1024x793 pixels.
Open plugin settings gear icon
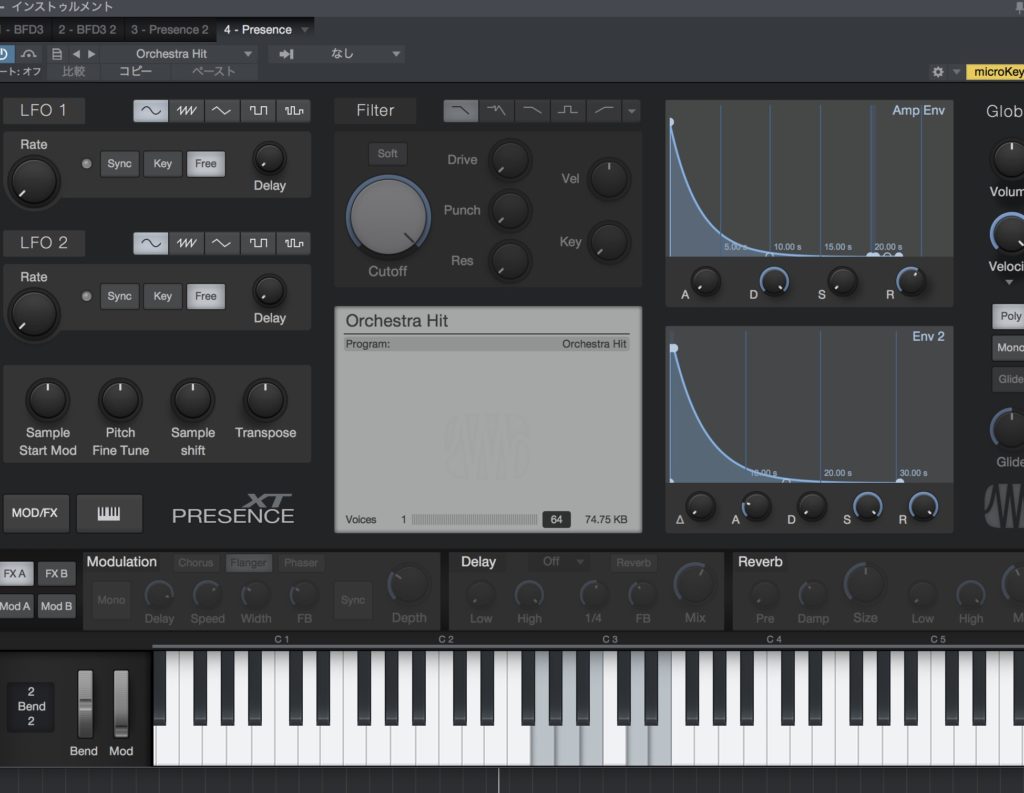point(937,72)
